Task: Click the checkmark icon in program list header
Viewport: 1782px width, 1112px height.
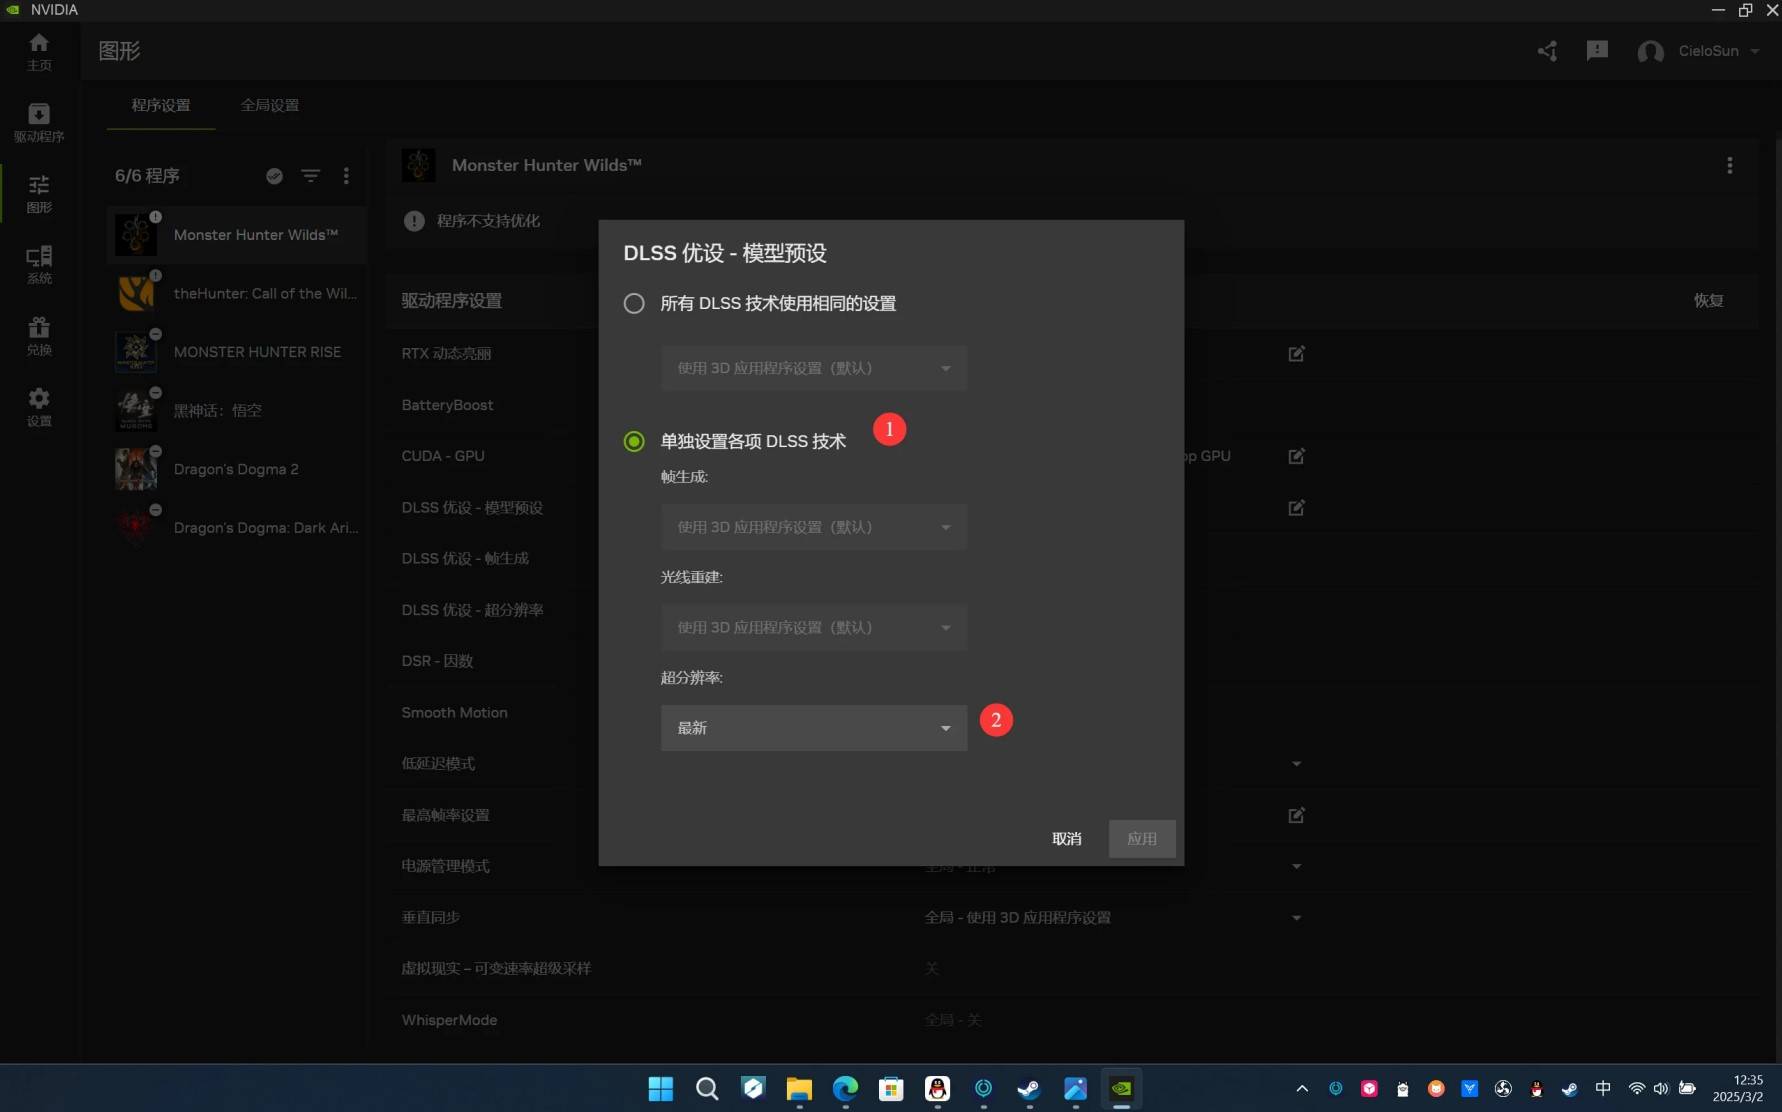Action: pos(274,176)
